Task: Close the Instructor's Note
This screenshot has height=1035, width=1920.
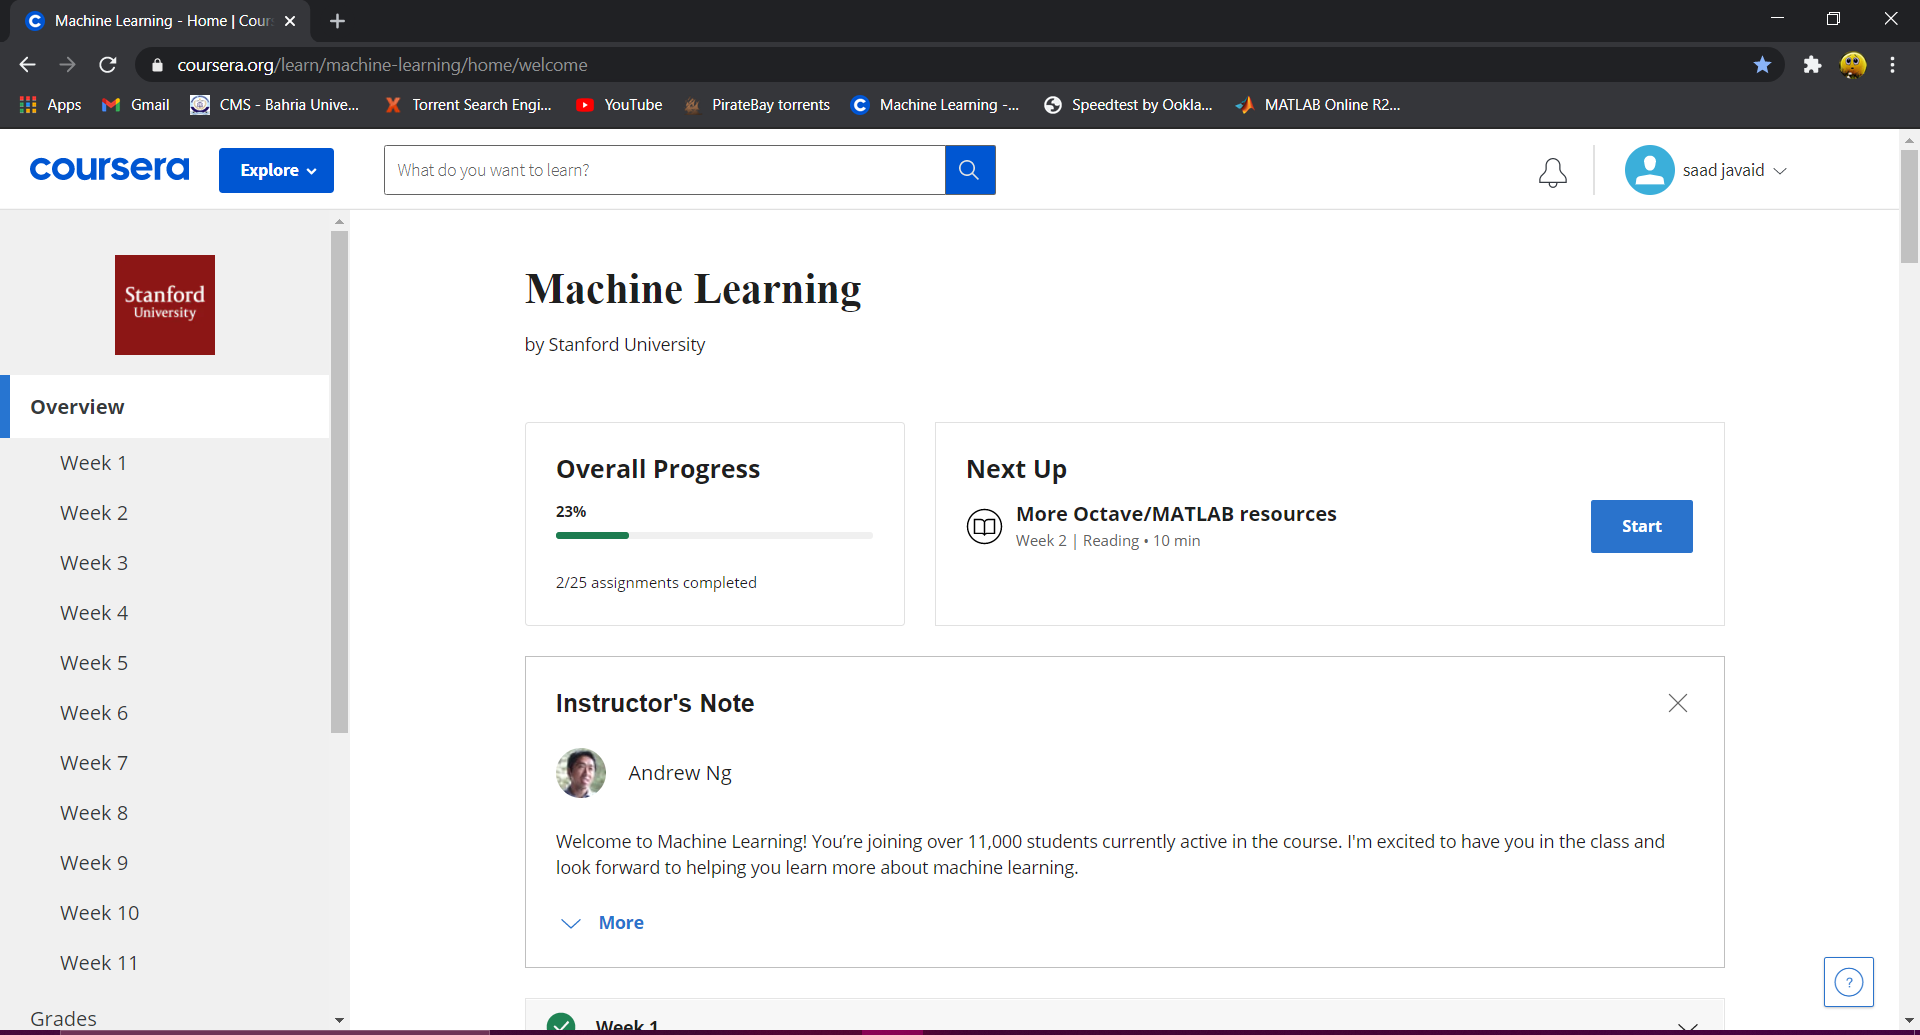Action: (x=1677, y=703)
